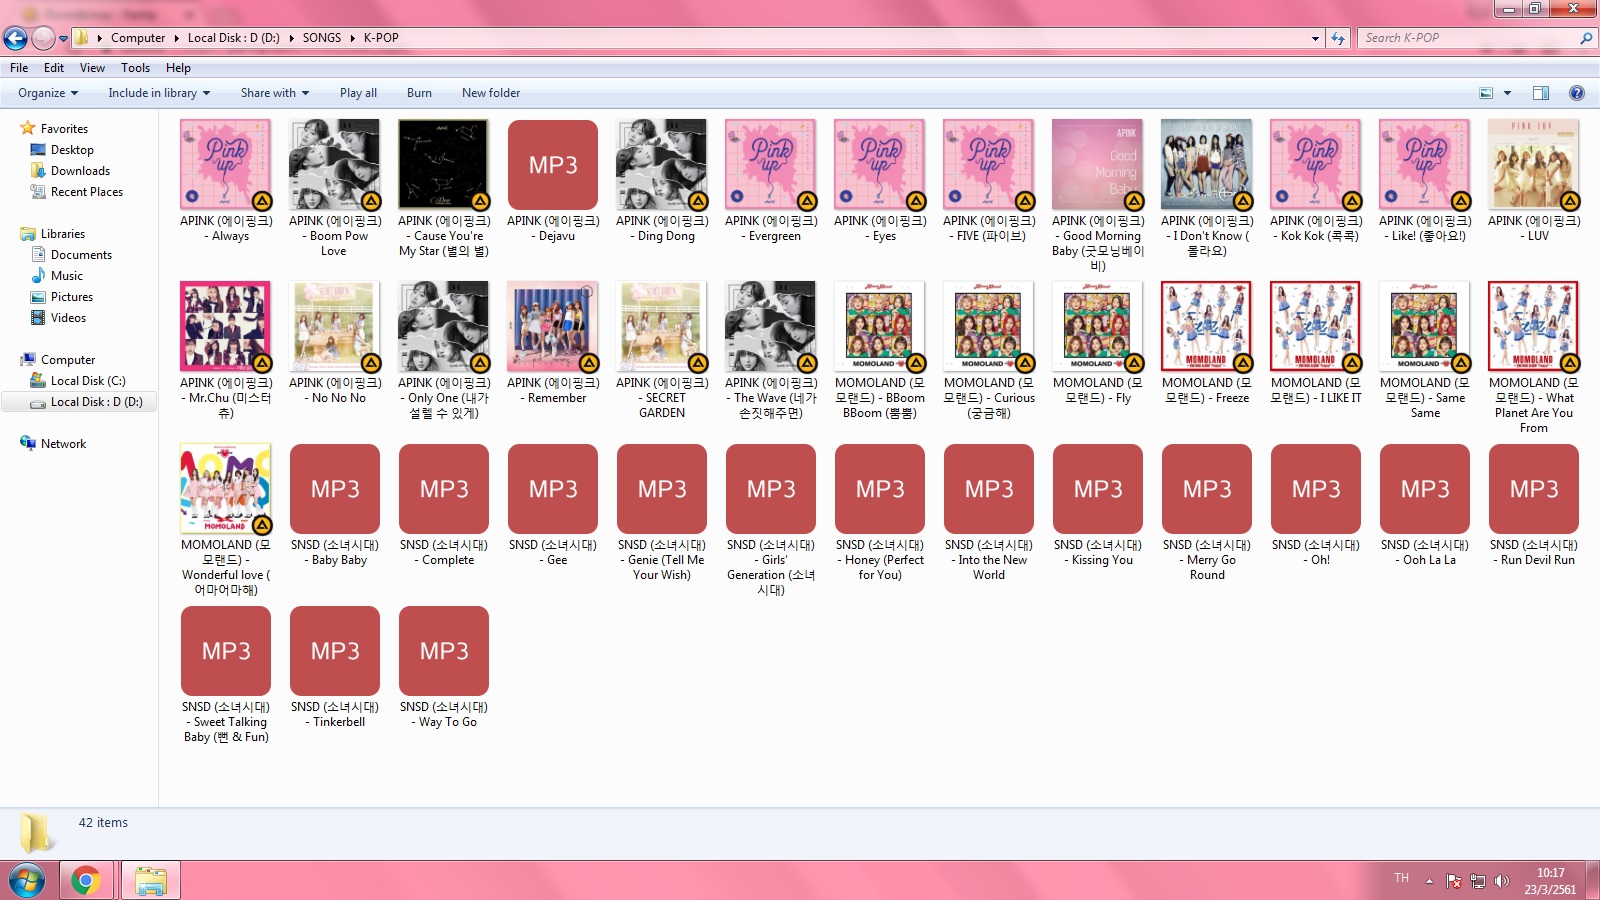Viewport: 1600px width, 900px height.
Task: Open the Include in library dropdown
Action: coord(159,93)
